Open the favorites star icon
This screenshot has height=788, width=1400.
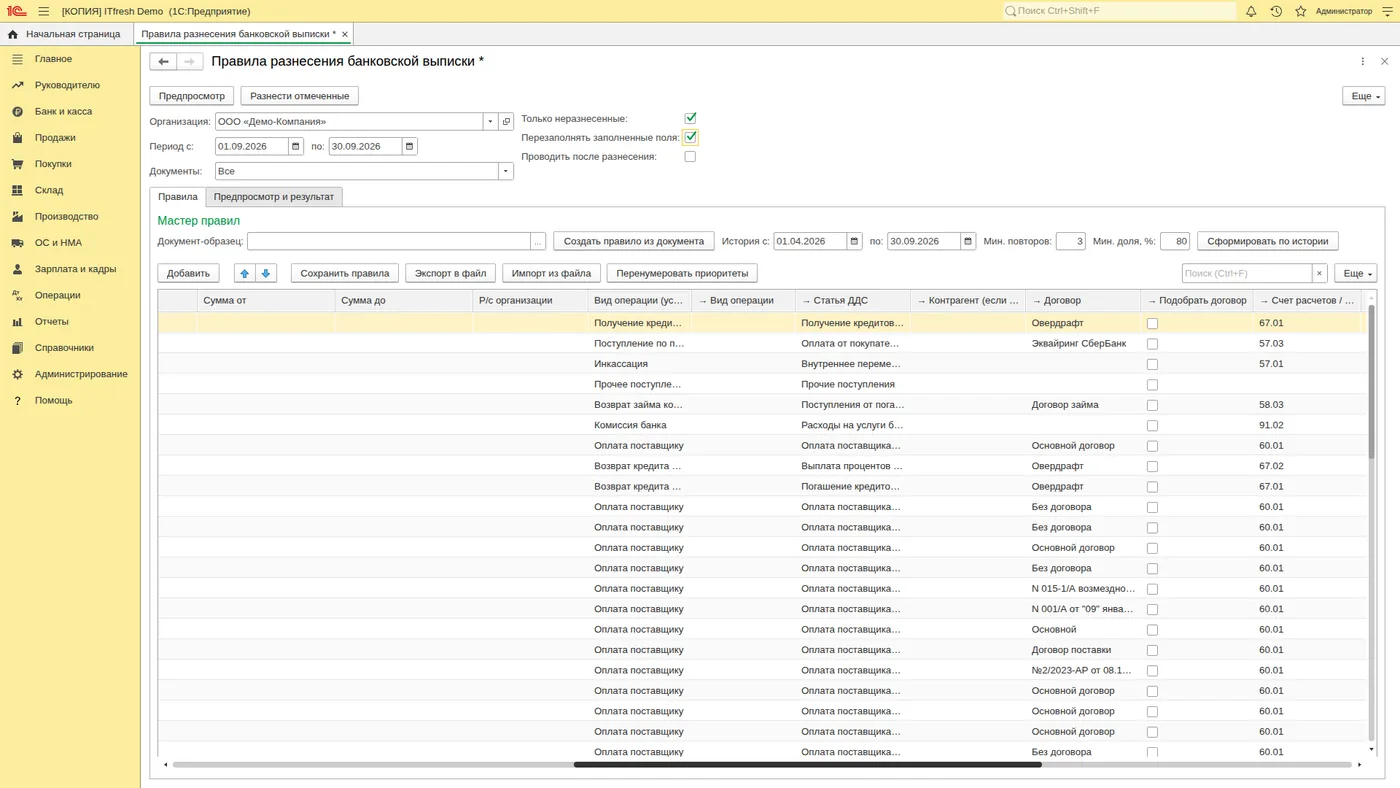[1301, 11]
